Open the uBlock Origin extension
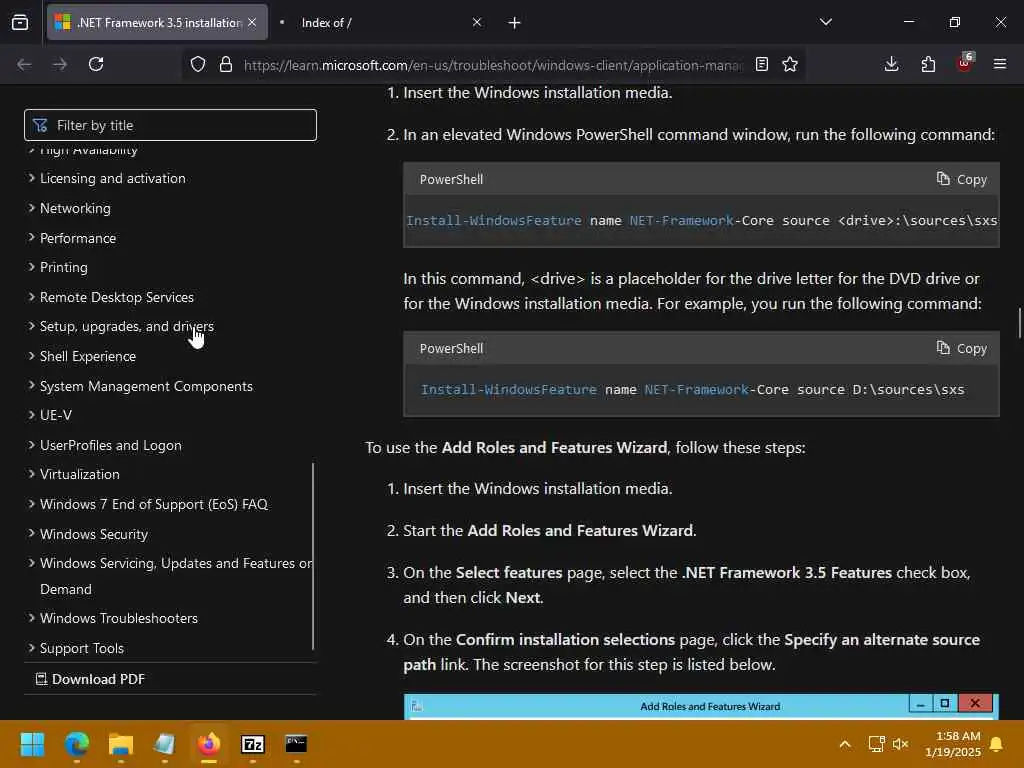 click(965, 63)
